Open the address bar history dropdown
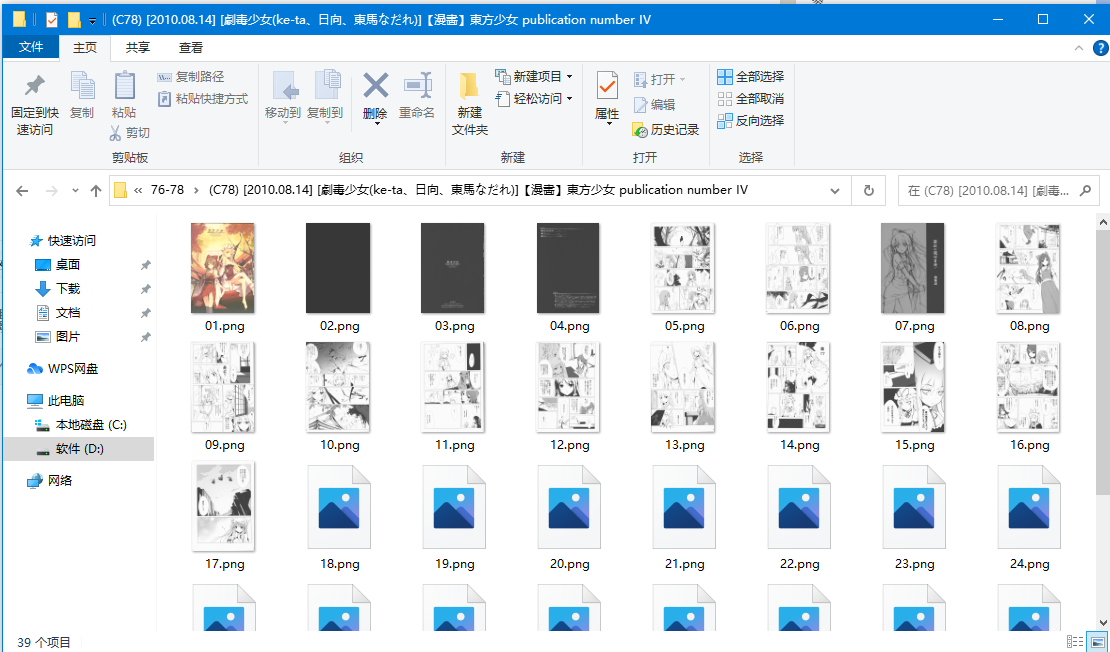 834,190
